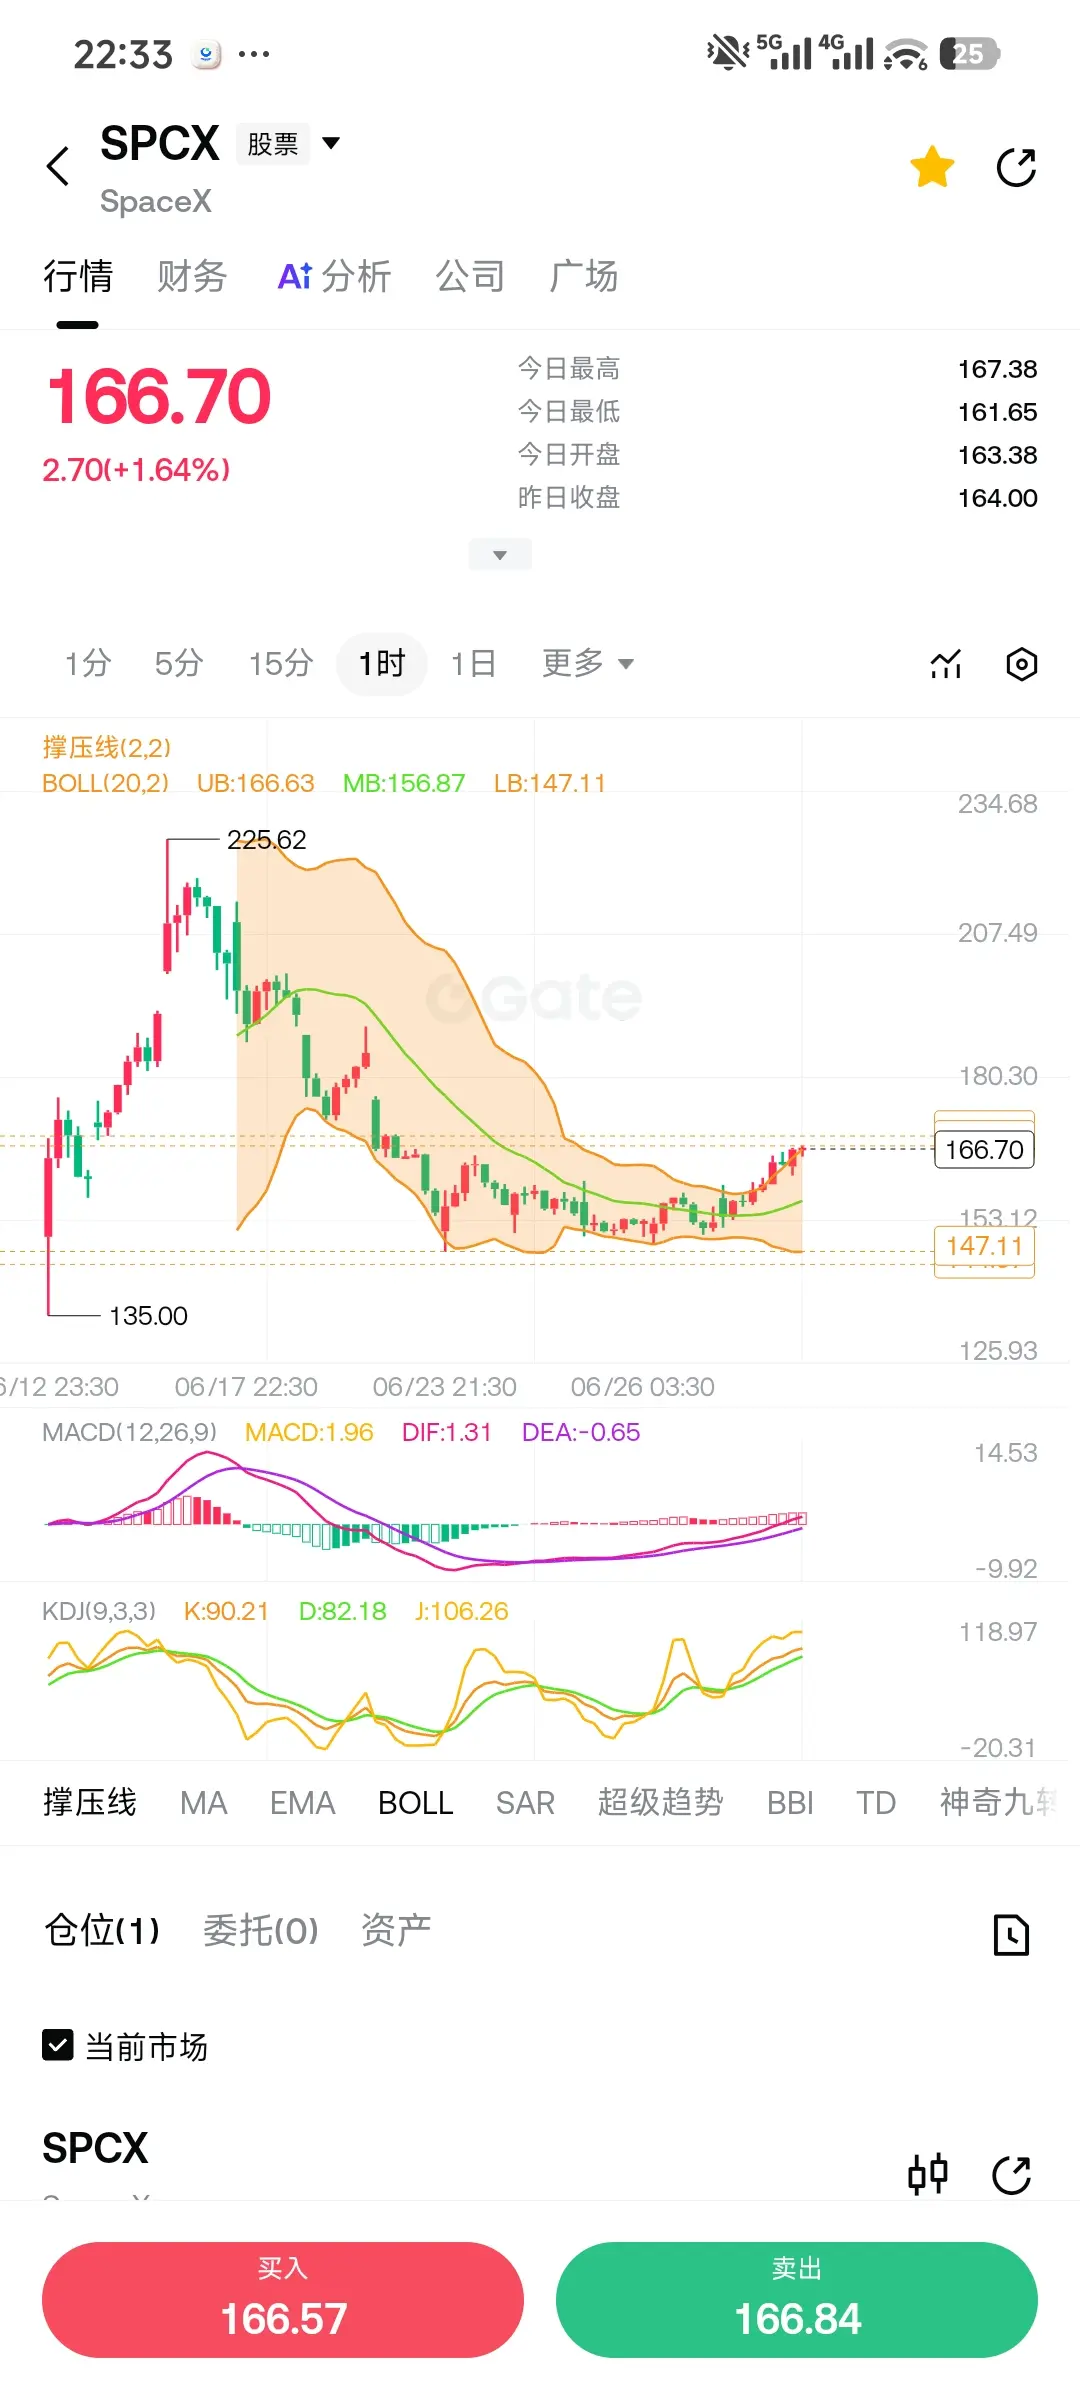Toggle the favorite star icon

tap(932, 167)
